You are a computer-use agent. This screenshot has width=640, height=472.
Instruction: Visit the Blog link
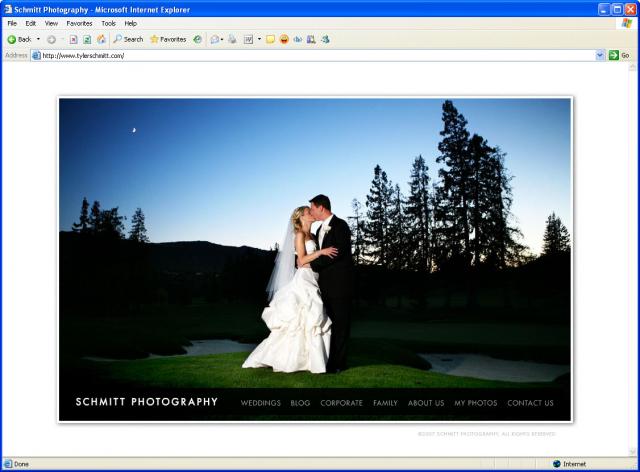coord(300,403)
